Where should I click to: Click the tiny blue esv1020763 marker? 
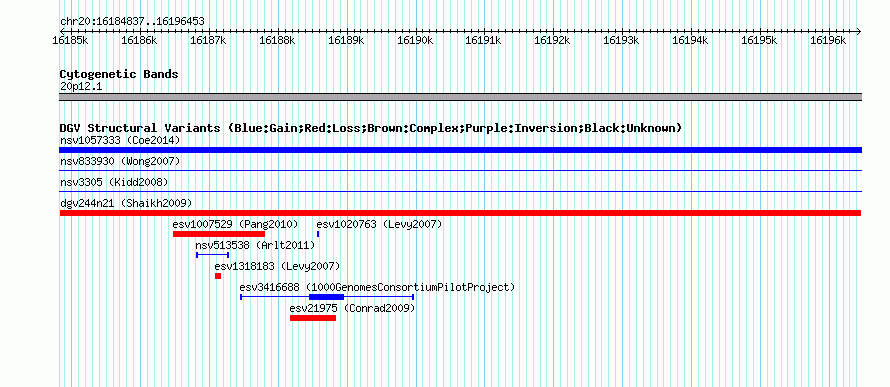click(x=318, y=234)
